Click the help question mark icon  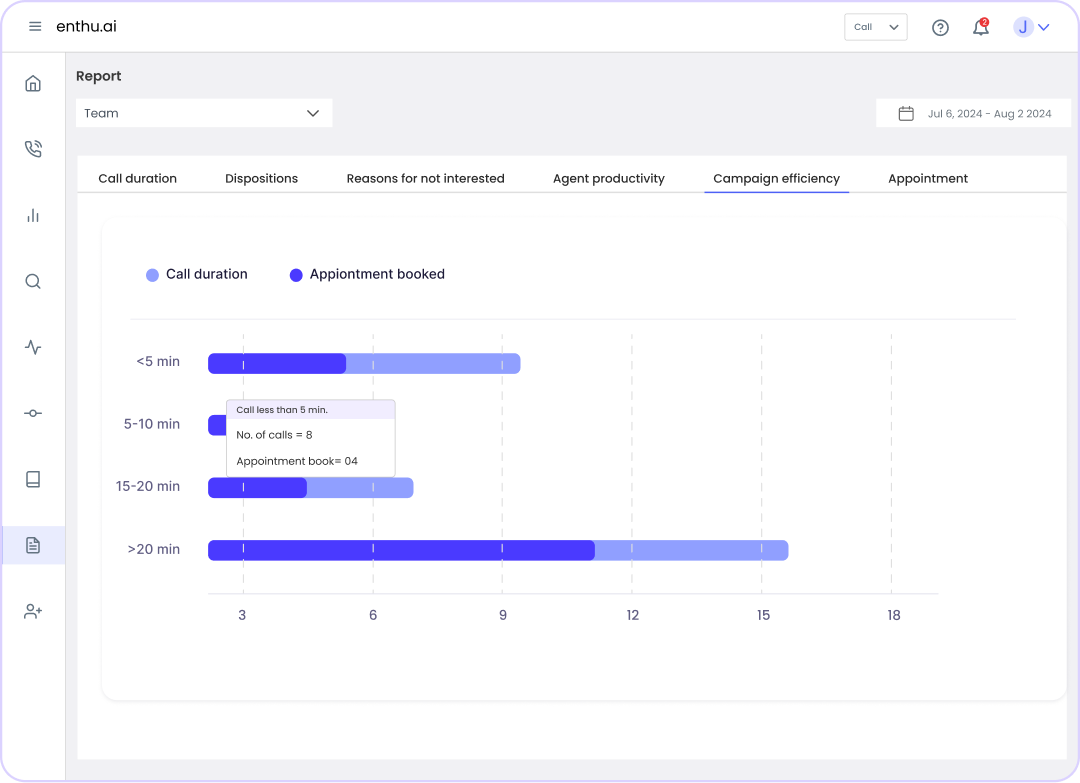coord(940,28)
